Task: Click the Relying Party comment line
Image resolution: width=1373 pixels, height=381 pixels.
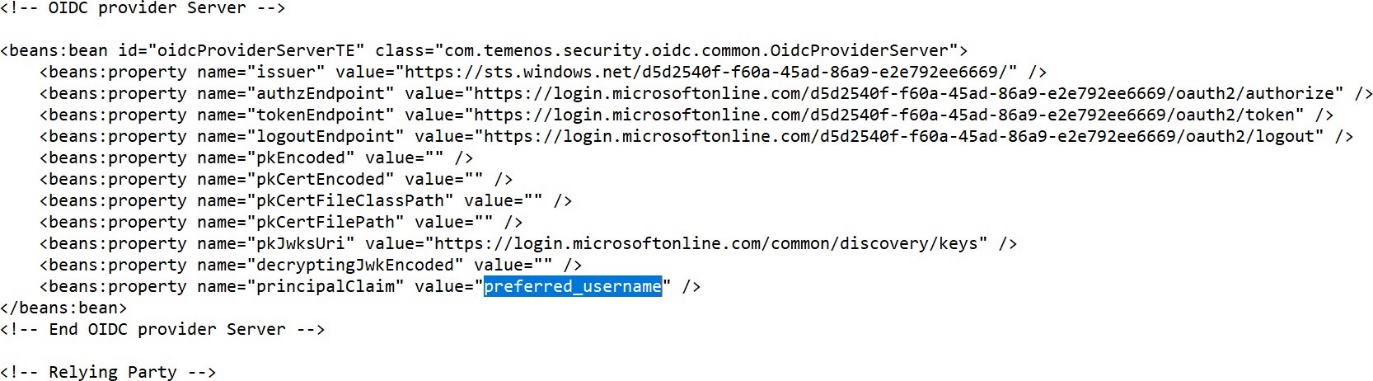Action: pos(109,372)
